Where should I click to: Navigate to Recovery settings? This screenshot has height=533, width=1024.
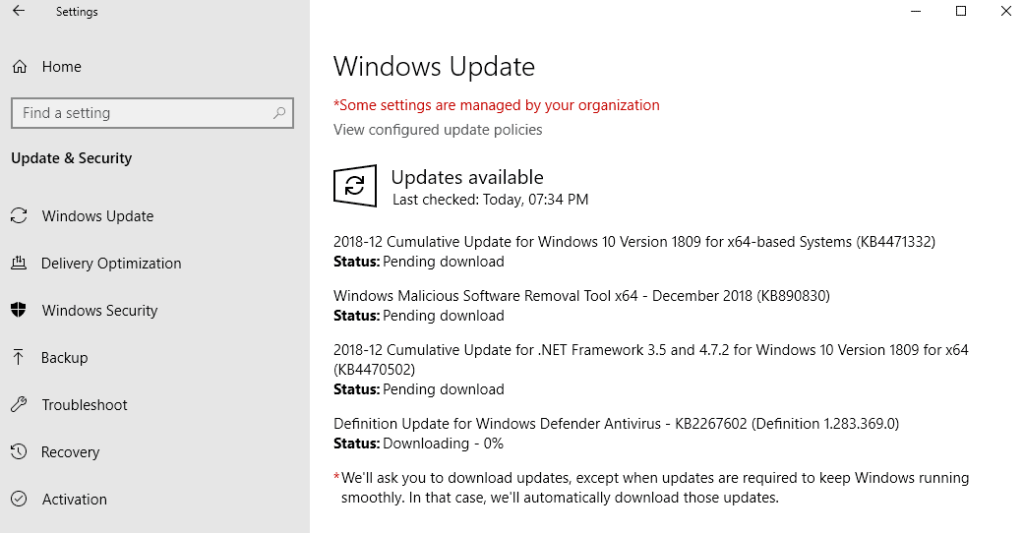point(70,452)
